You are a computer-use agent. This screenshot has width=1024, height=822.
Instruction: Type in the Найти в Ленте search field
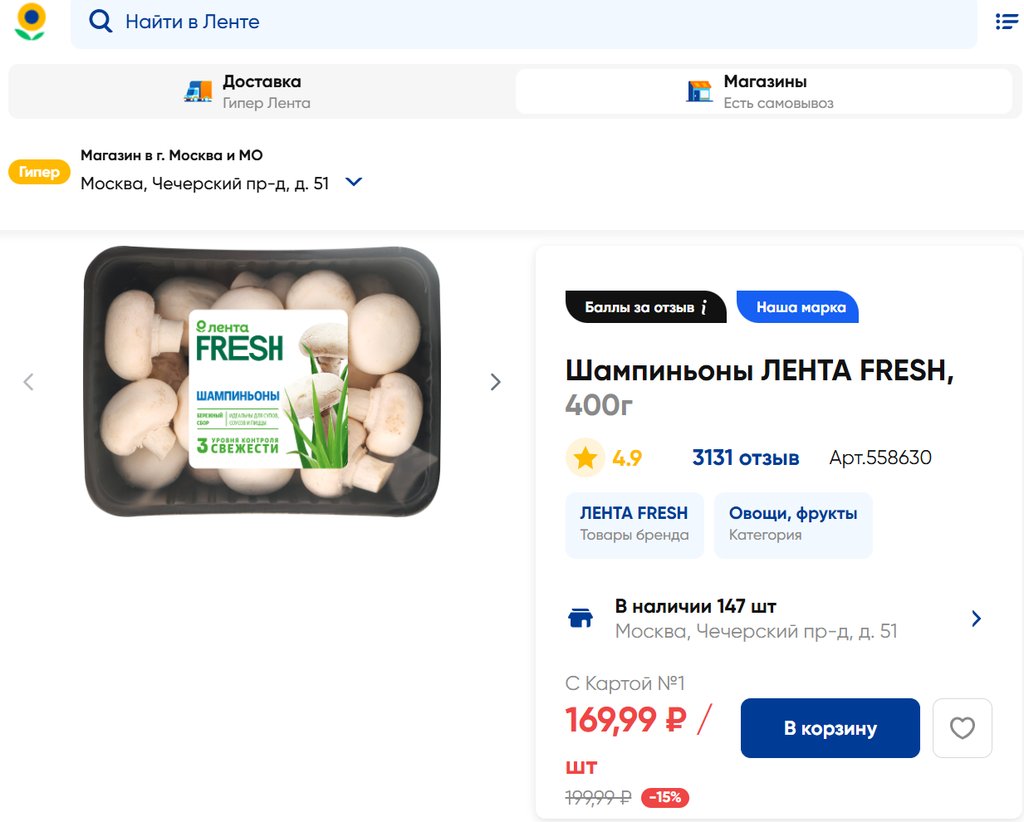540,22
